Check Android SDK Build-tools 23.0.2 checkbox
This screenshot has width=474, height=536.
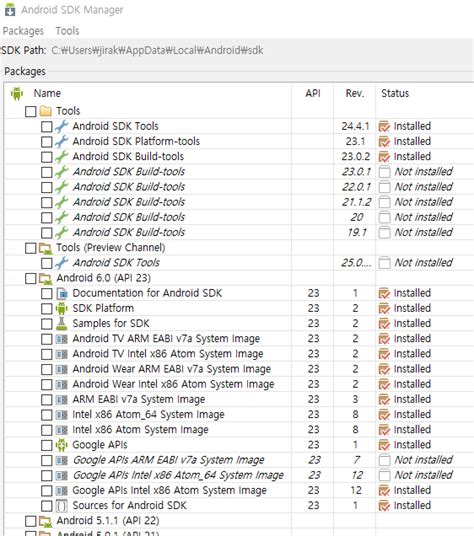[46, 157]
